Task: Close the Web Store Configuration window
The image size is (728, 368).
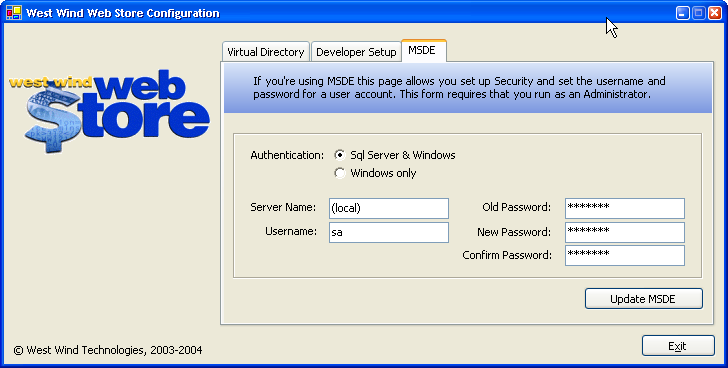Action: (x=714, y=13)
